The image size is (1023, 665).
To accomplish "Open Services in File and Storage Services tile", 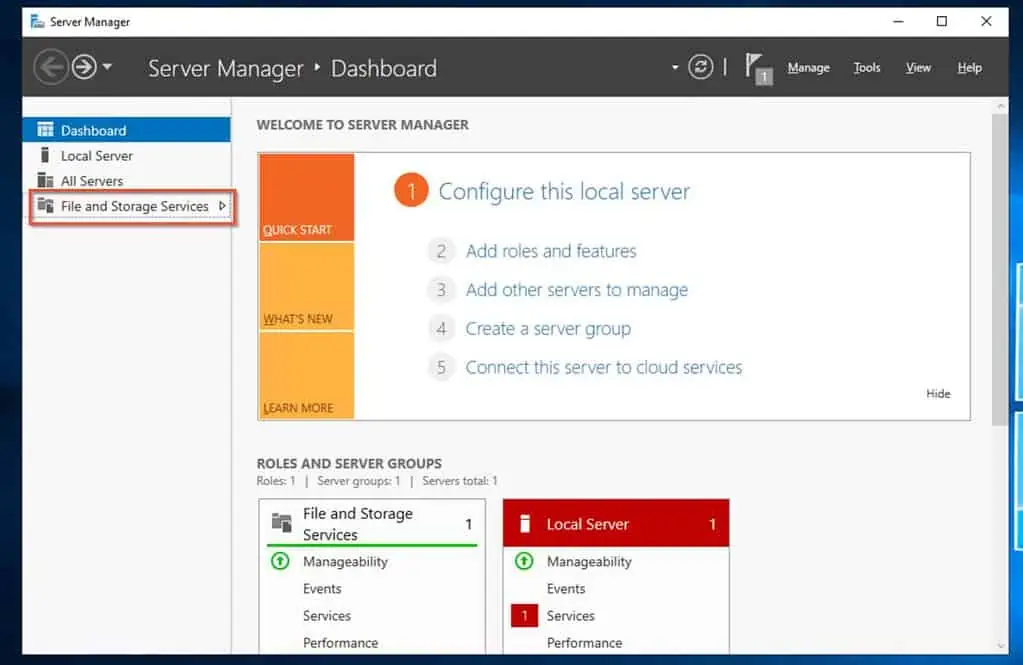I will pyautogui.click(x=326, y=615).
